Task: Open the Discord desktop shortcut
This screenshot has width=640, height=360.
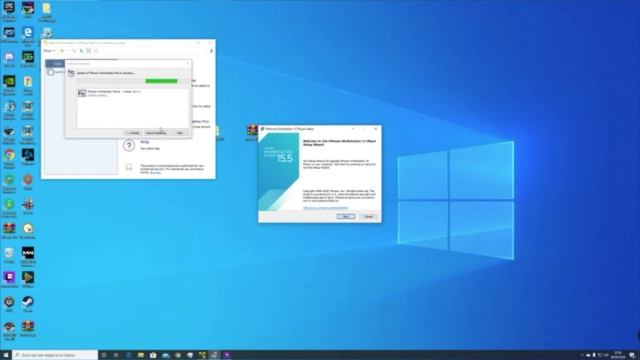Action: (x=9, y=59)
